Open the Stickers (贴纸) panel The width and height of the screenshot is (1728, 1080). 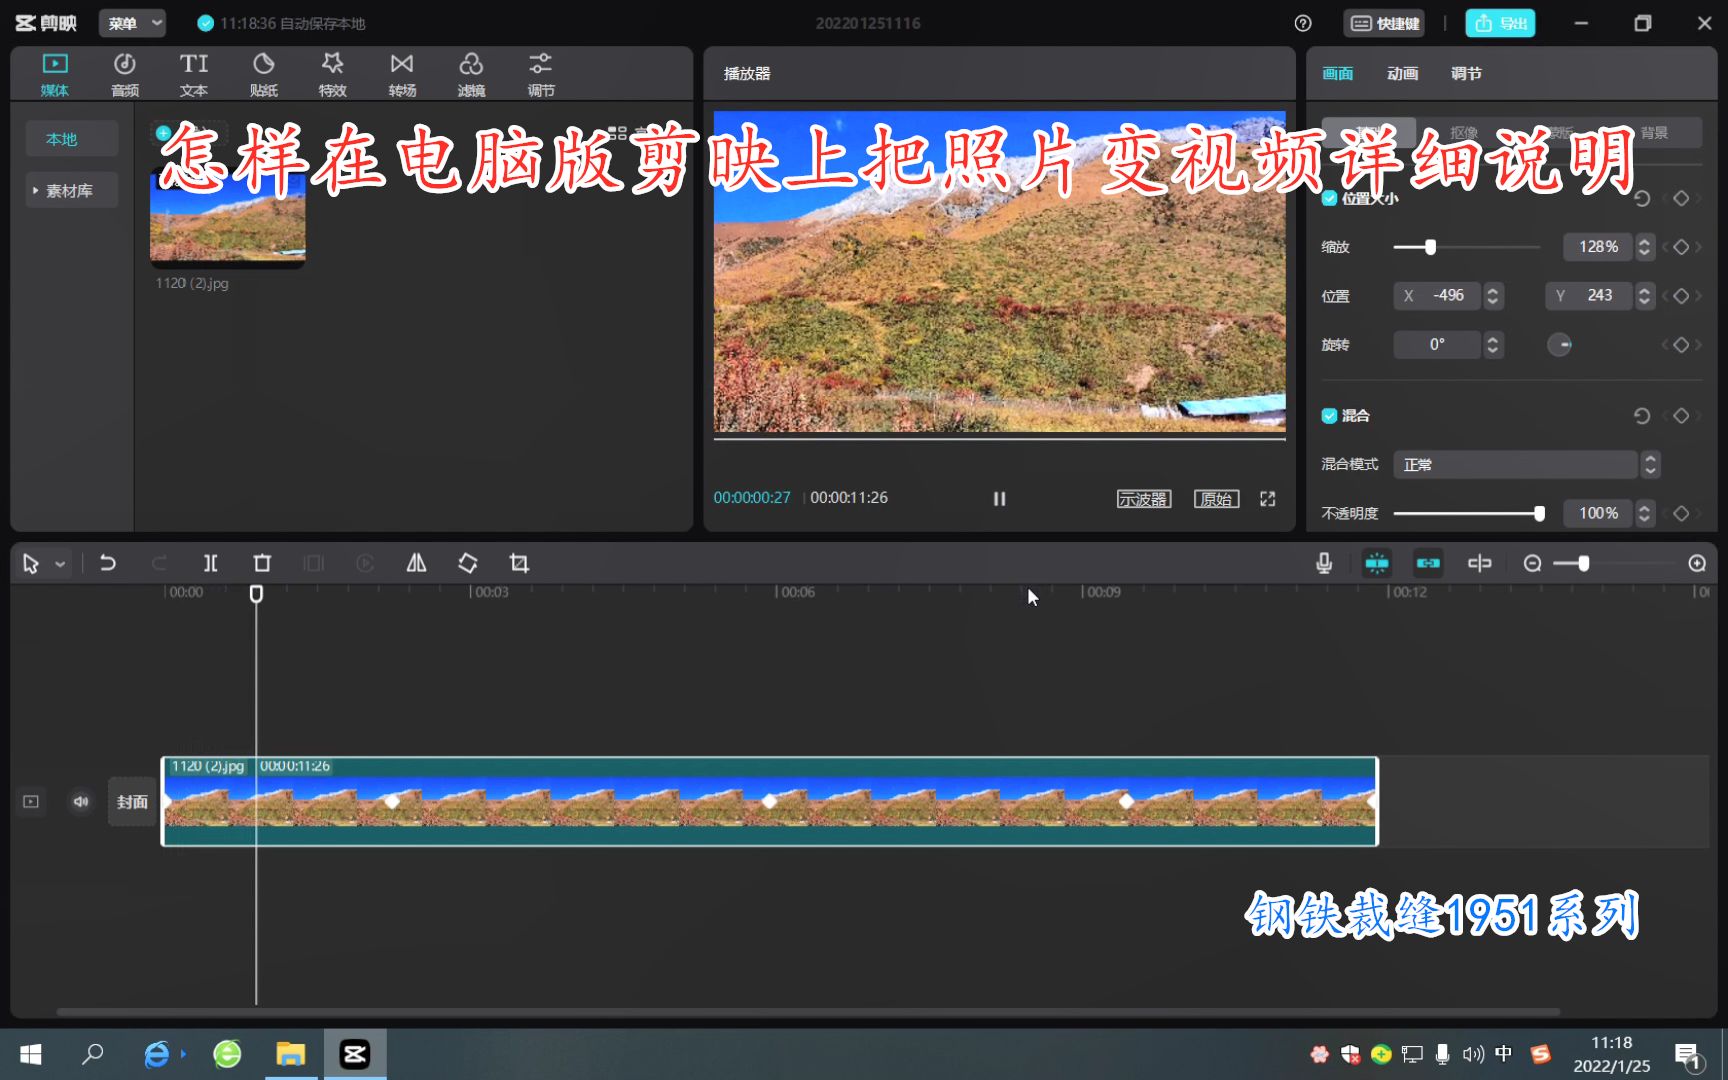[263, 75]
